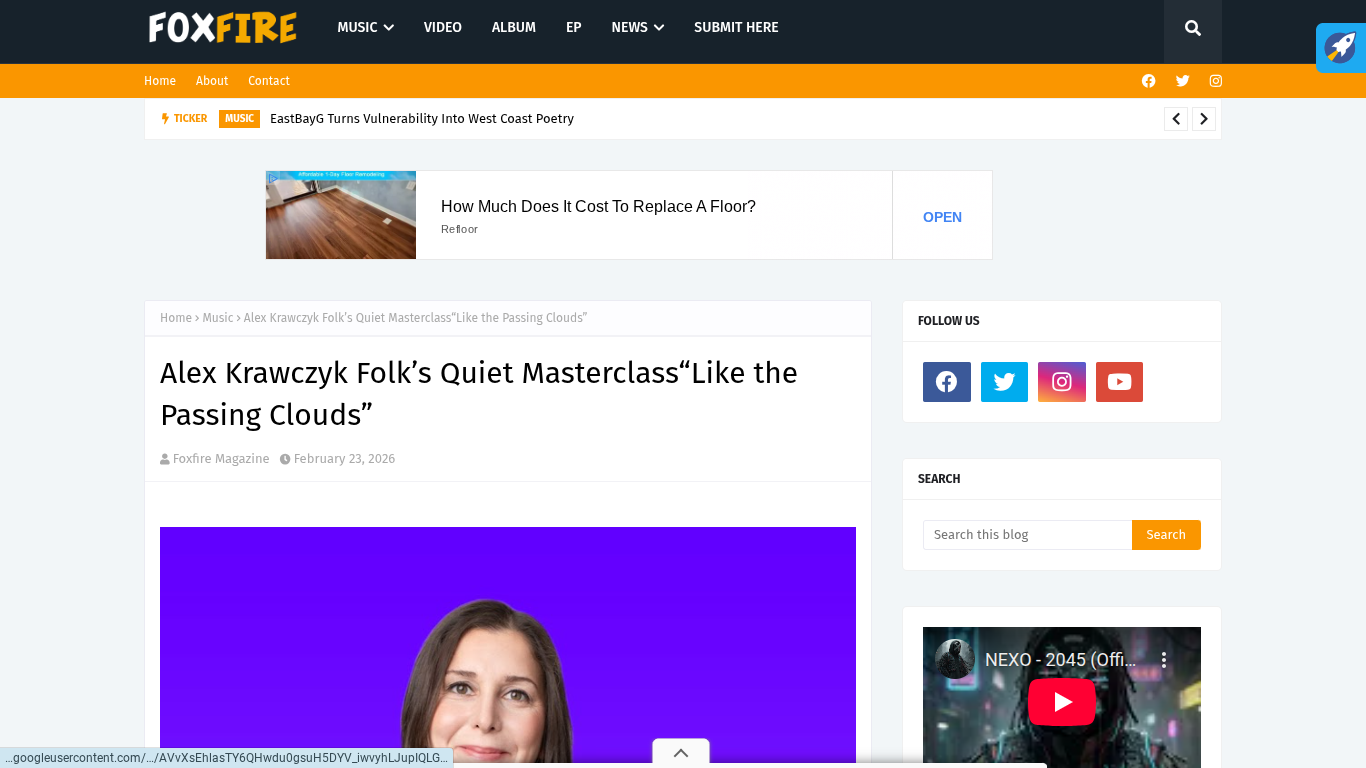1366x768 pixels.
Task: Click the Twitter button under Follow Us
Action: click(x=1004, y=382)
